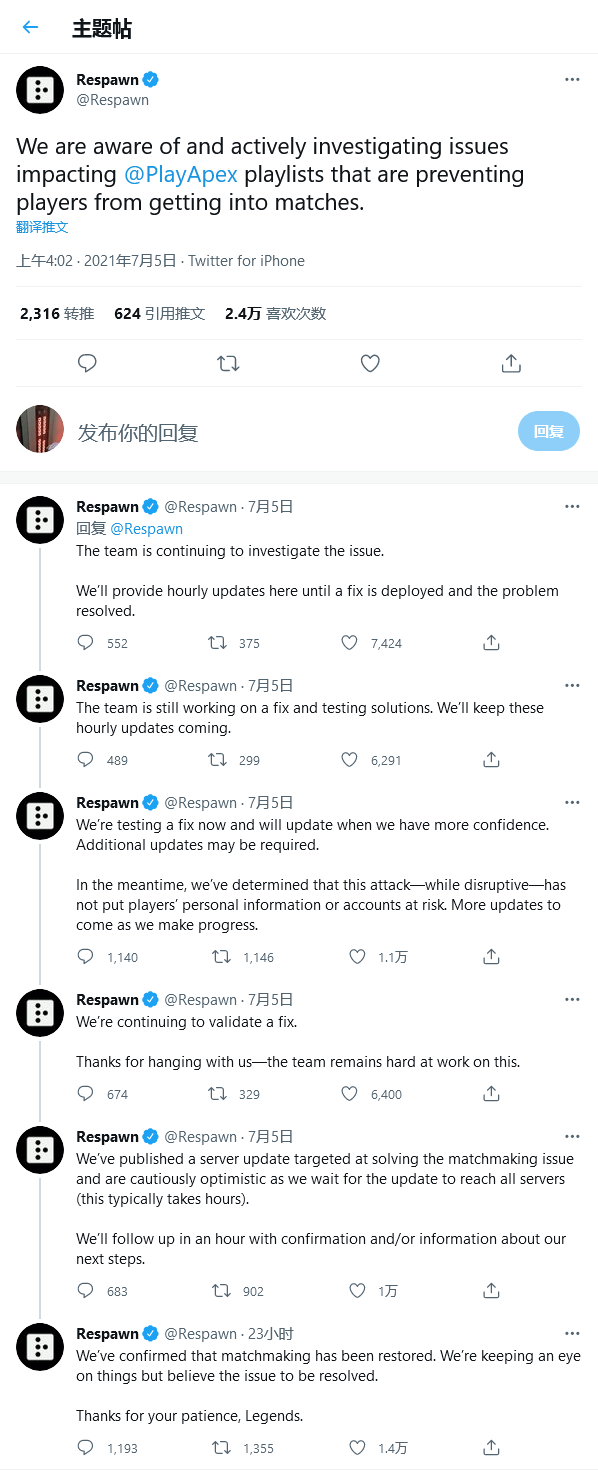This screenshot has height=1472, width=598.
Task: Open the @PlayApex profile link
Action: [x=181, y=174]
